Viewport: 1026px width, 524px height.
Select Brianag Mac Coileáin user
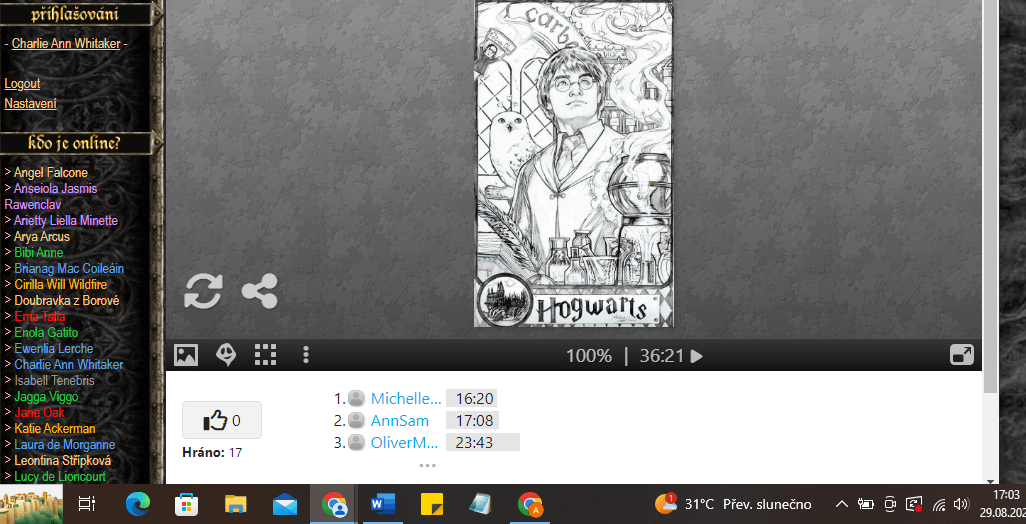point(69,268)
